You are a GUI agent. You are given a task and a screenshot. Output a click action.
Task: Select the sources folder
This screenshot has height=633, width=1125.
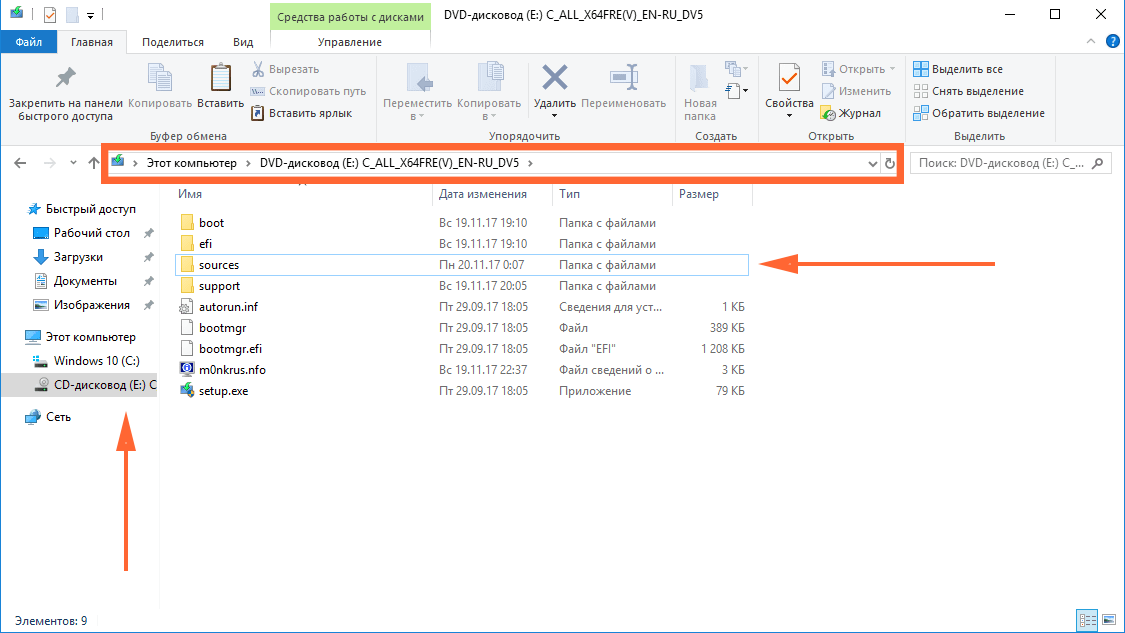(x=461, y=265)
